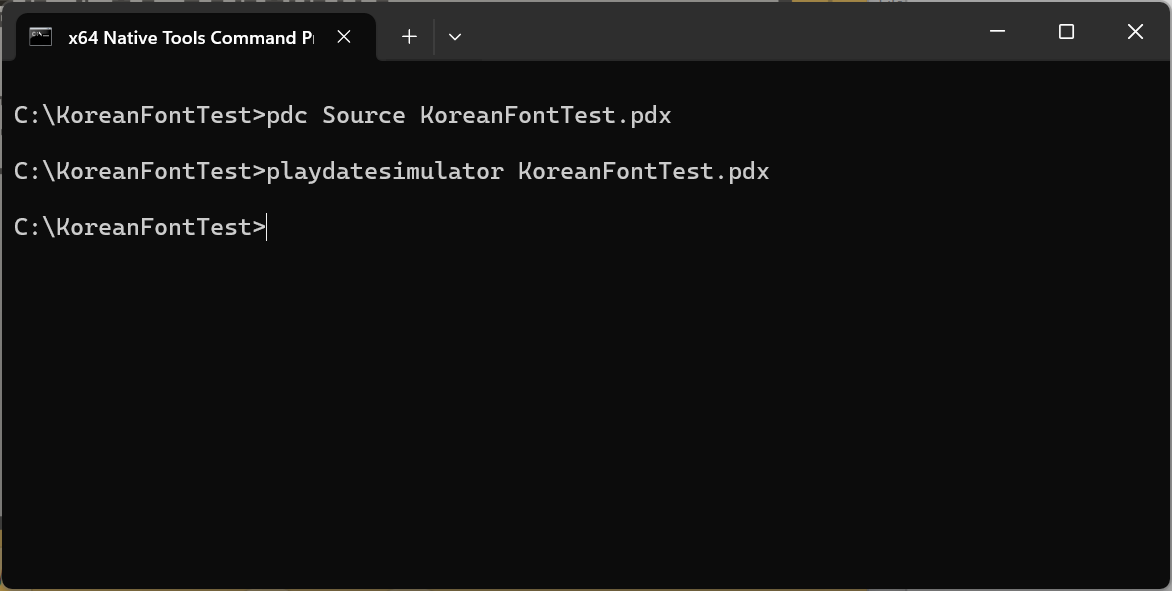Maximize the terminal window
The height and width of the screenshot is (591, 1172).
tap(1066, 32)
